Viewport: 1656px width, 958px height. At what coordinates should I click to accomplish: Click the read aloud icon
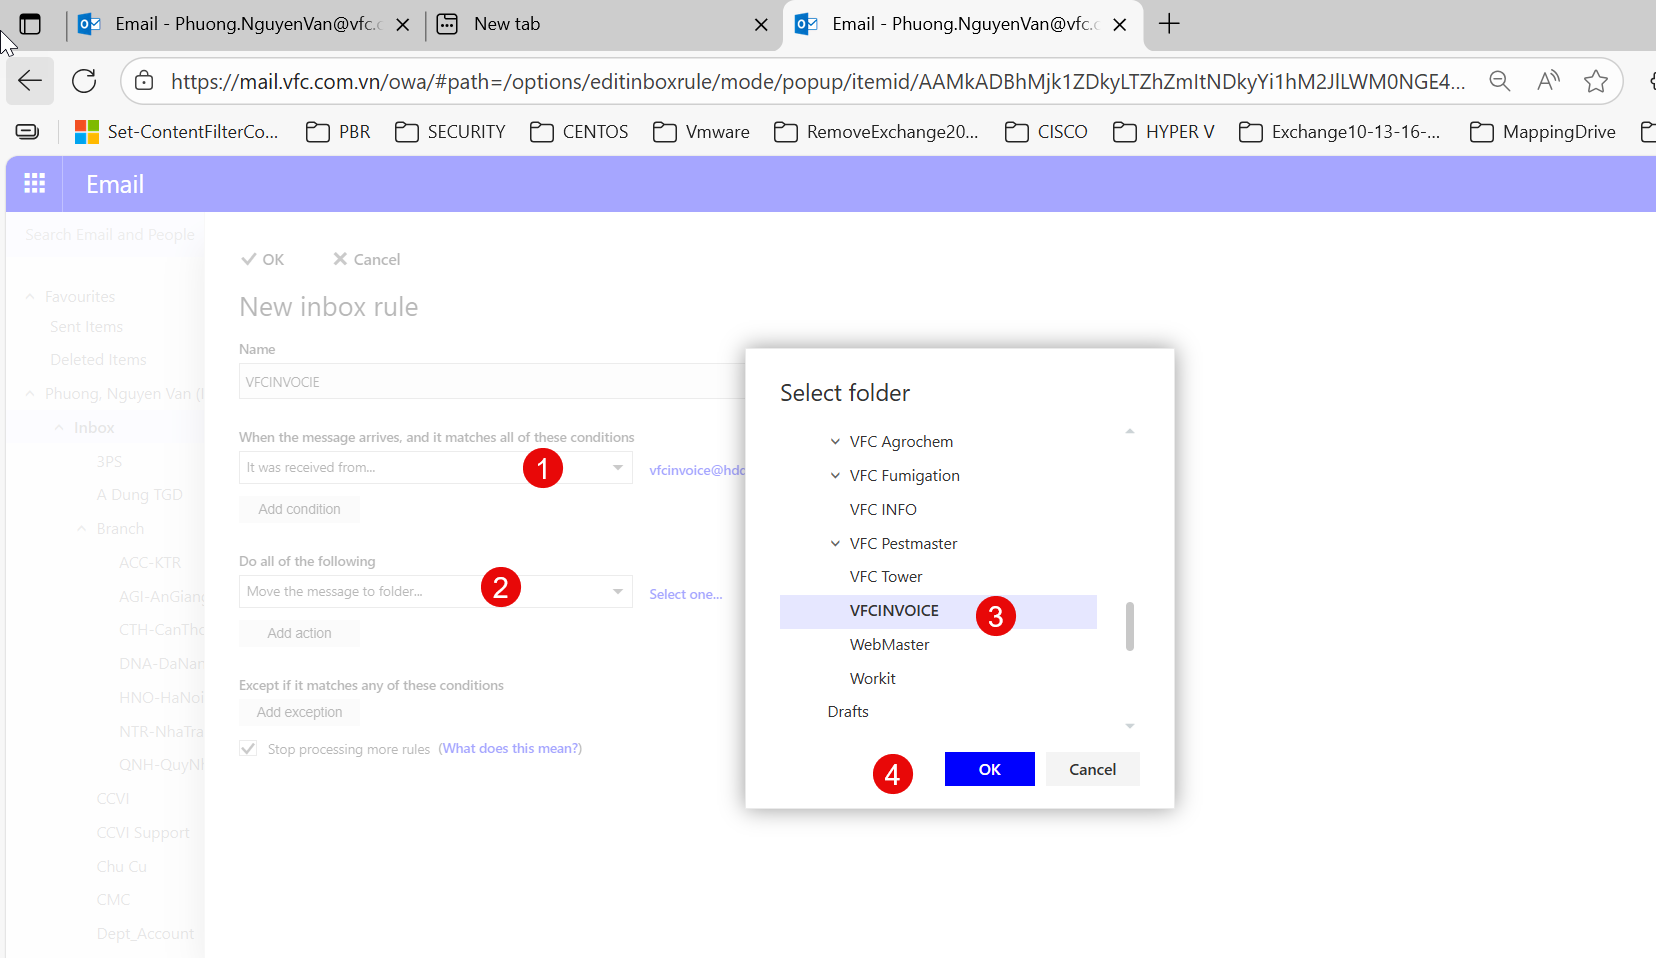point(1548,81)
